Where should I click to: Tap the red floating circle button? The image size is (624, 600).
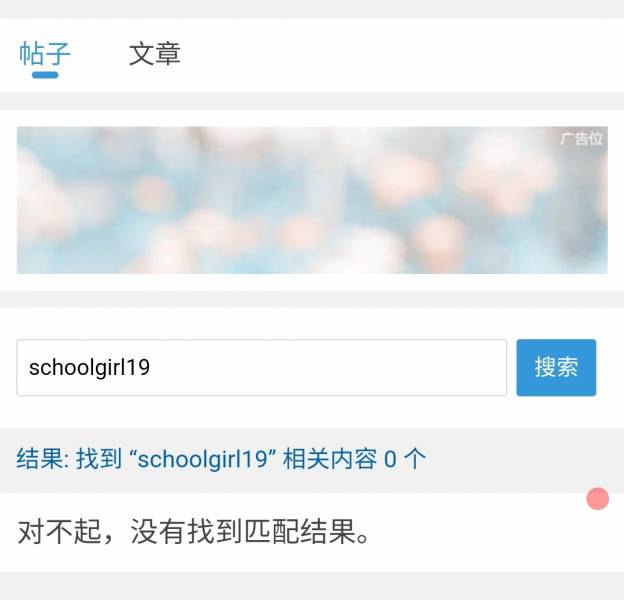(x=597, y=499)
